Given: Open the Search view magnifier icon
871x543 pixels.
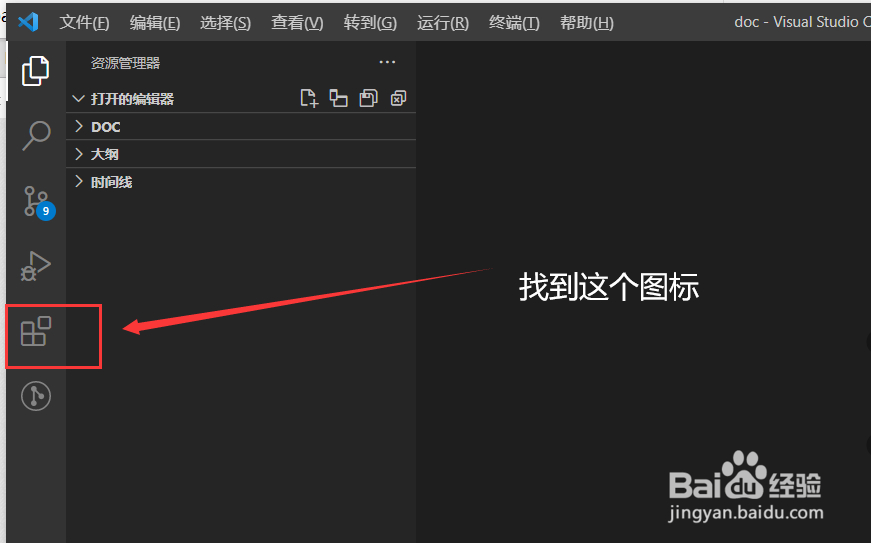Looking at the screenshot, I should tap(36, 135).
